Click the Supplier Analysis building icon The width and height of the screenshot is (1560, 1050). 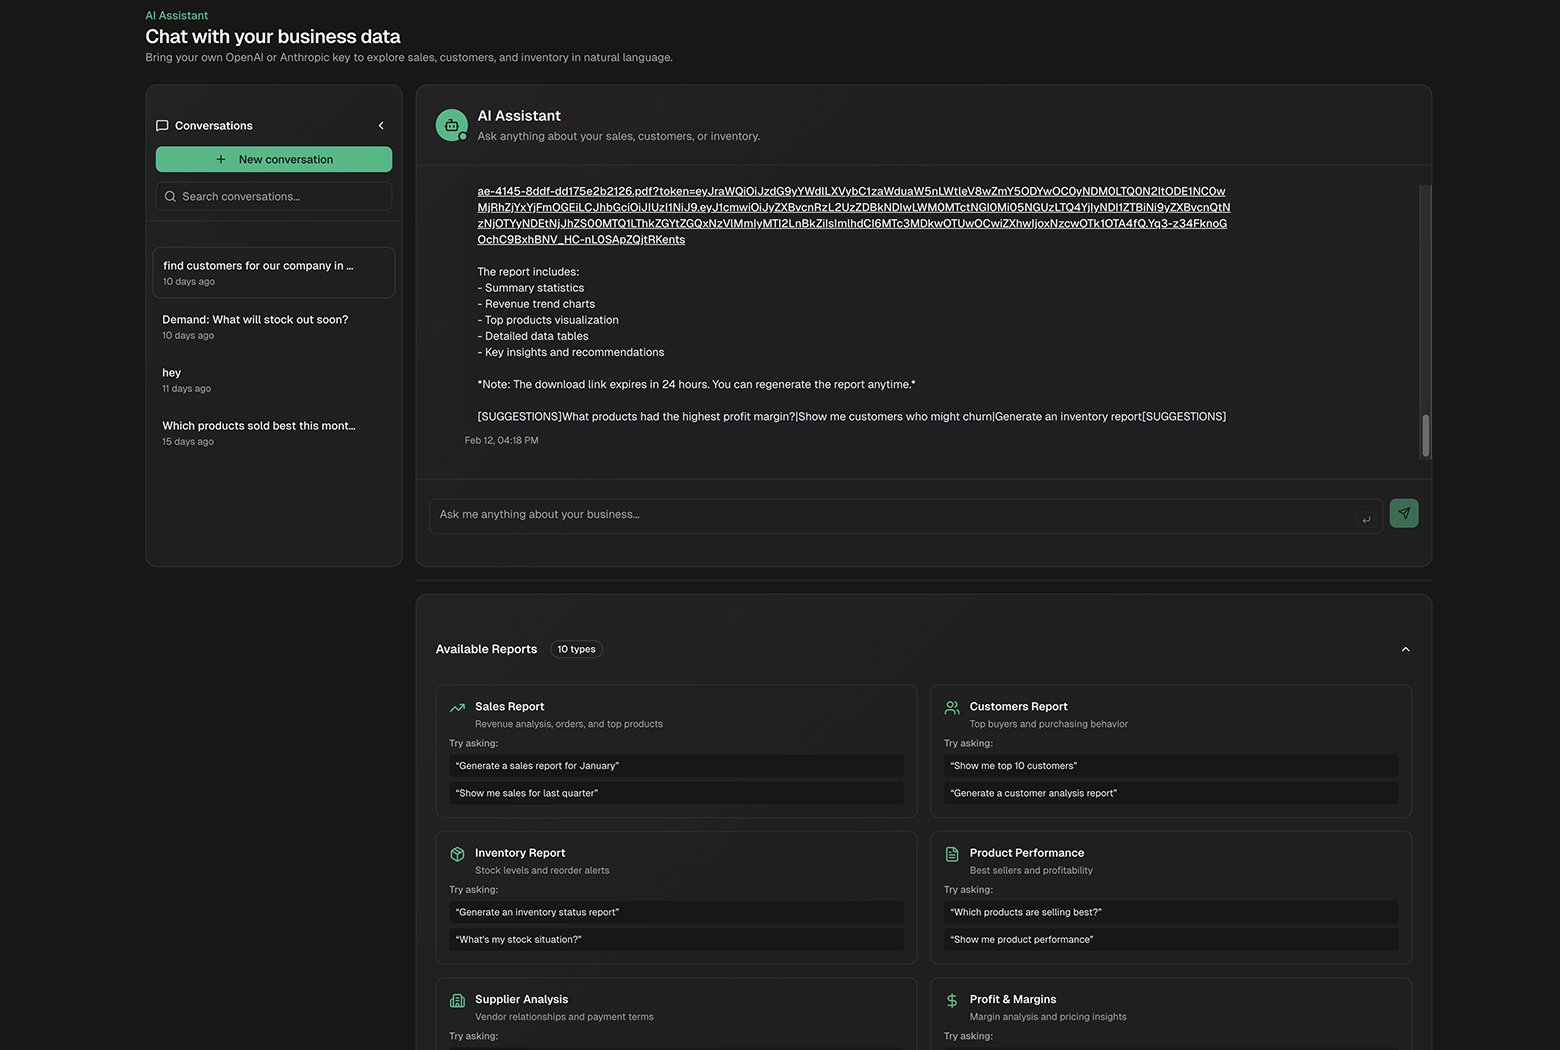458,999
